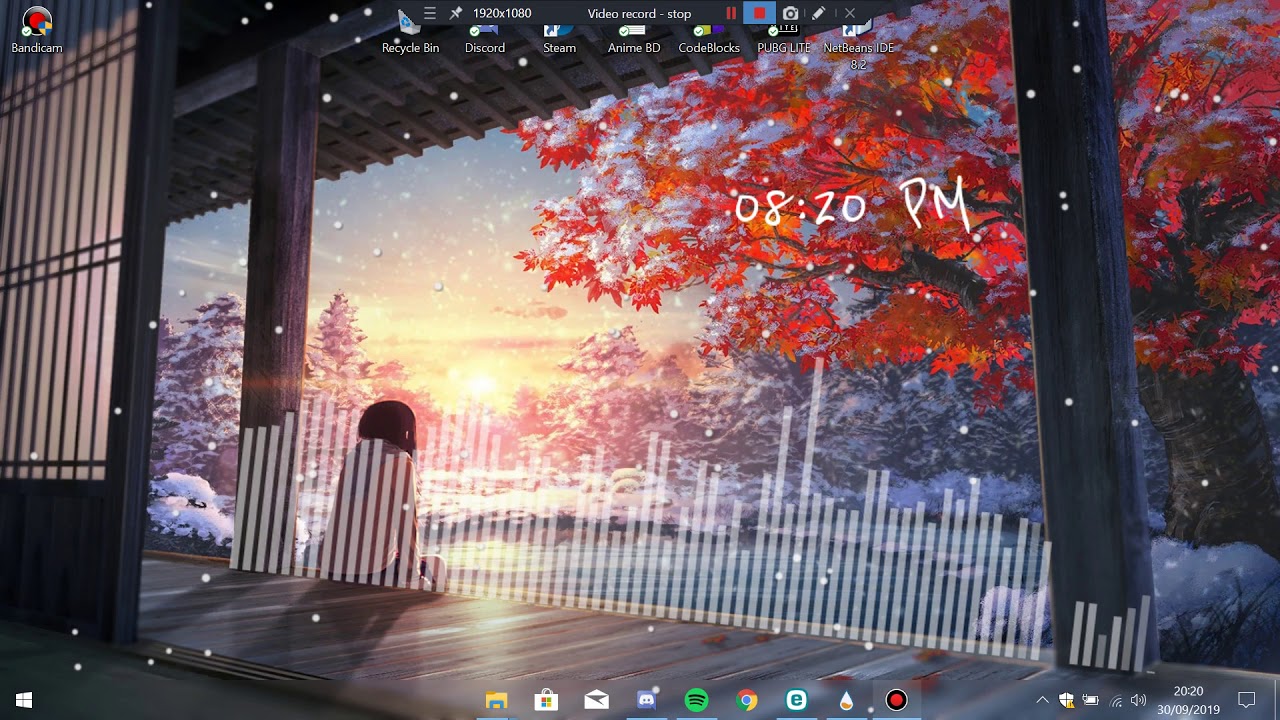Activate the pencil drawing tool in the recording bar

(818, 13)
